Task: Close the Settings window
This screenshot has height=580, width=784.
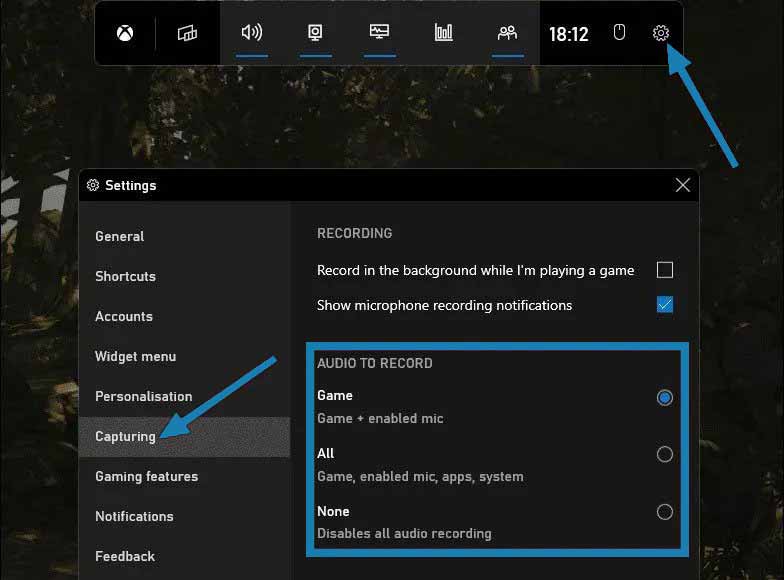Action: point(682,185)
